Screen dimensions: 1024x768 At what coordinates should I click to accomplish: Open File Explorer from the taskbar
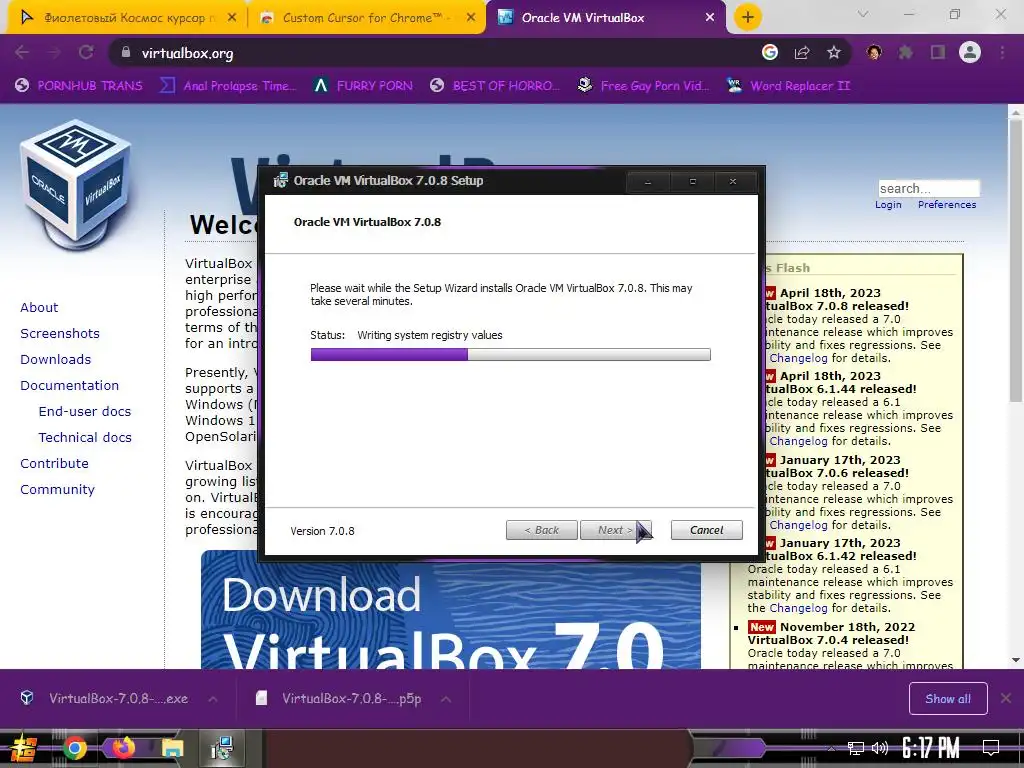172,748
